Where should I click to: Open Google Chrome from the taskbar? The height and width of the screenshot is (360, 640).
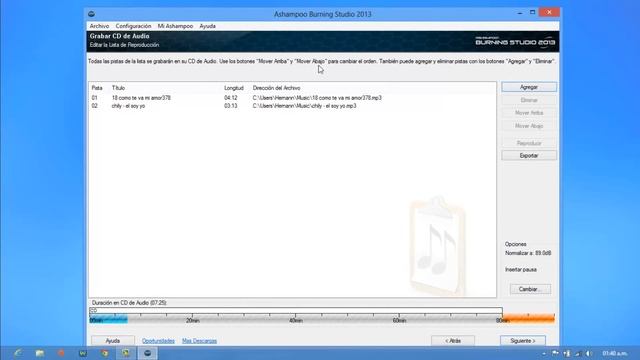104,353
